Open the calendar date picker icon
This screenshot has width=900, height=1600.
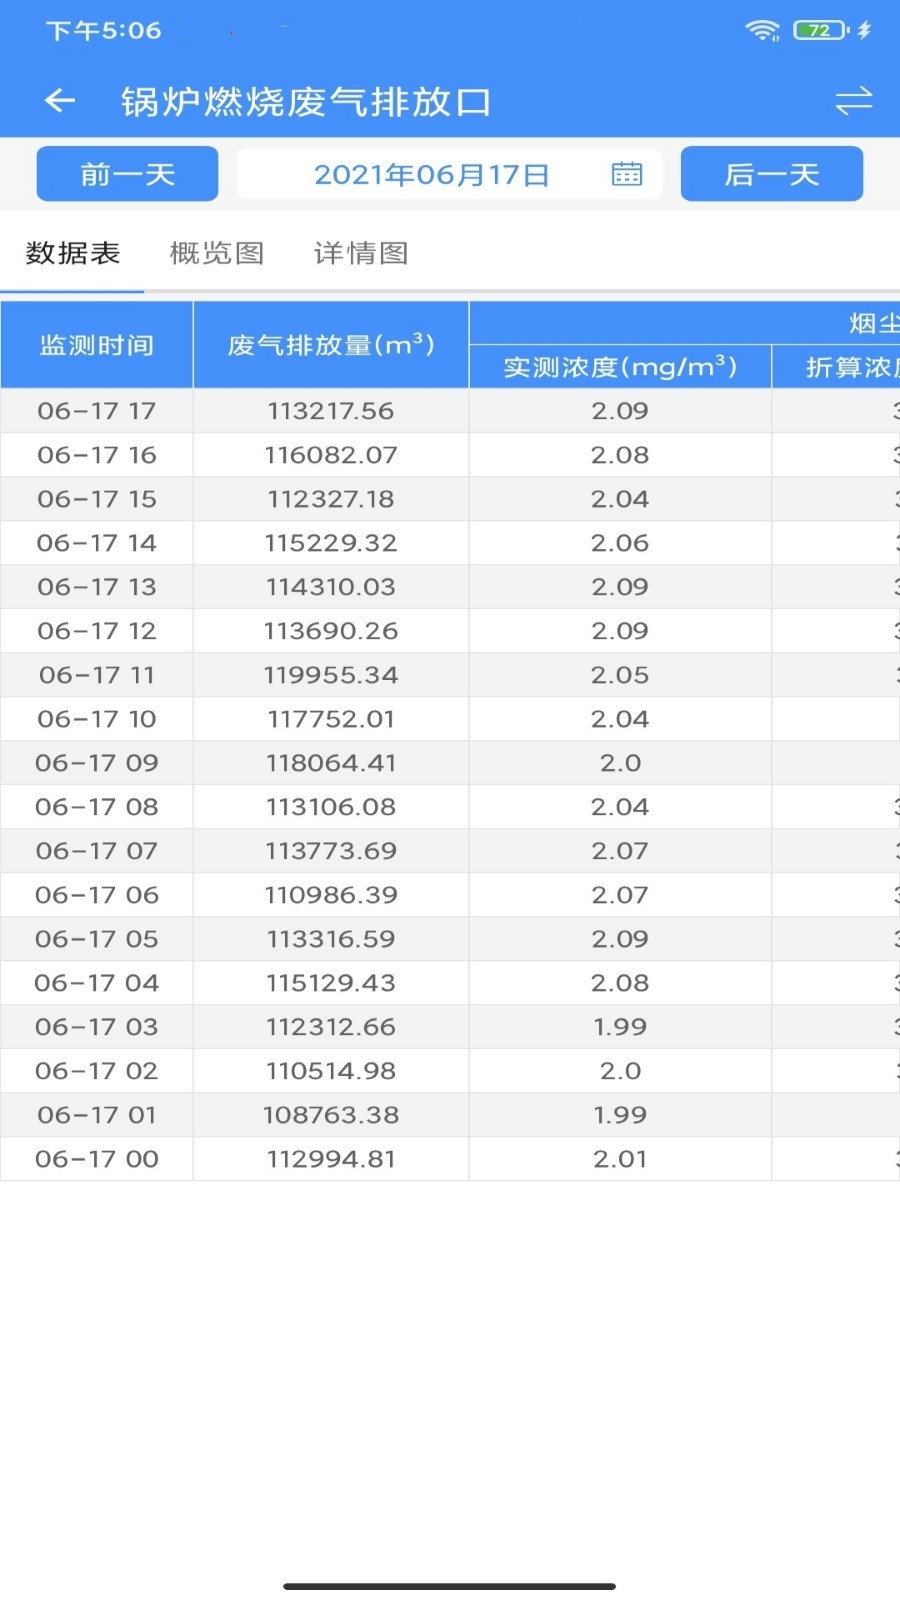point(627,174)
